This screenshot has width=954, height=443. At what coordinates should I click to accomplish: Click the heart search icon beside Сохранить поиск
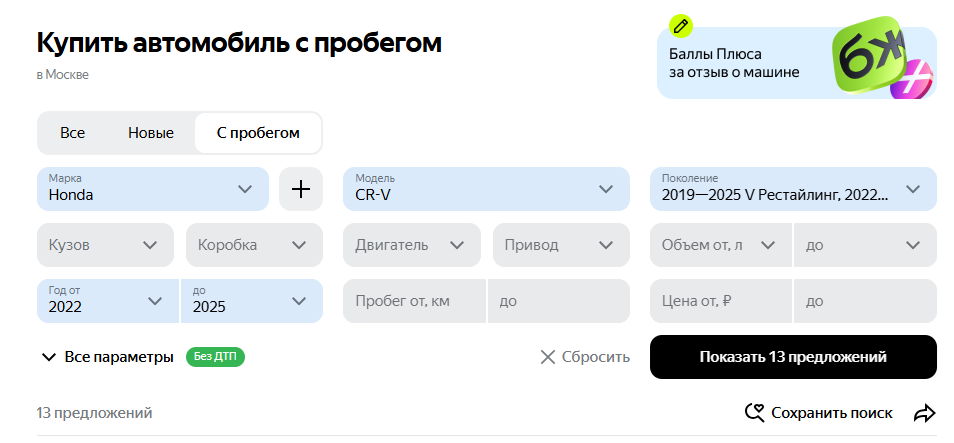point(755,413)
